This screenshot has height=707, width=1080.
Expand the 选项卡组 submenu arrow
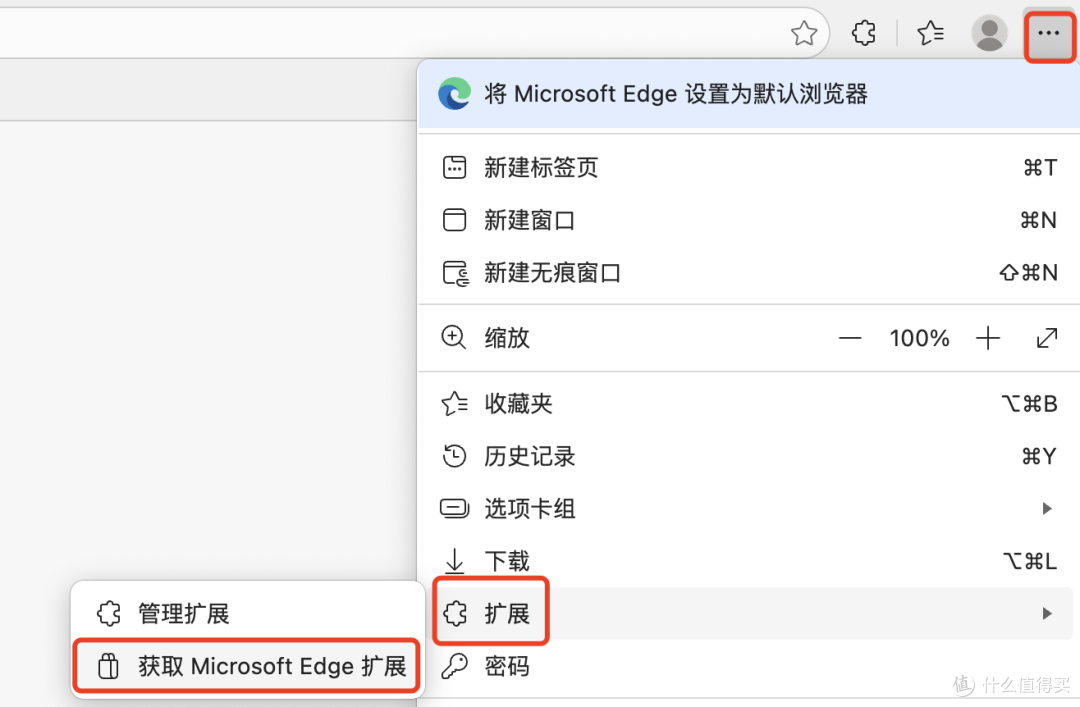point(1047,509)
